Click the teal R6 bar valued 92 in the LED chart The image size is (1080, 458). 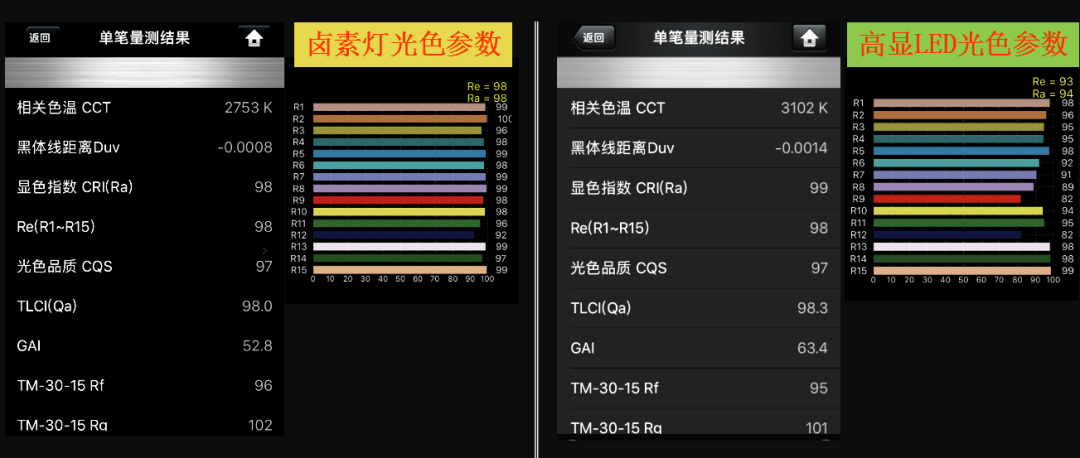tap(957, 163)
